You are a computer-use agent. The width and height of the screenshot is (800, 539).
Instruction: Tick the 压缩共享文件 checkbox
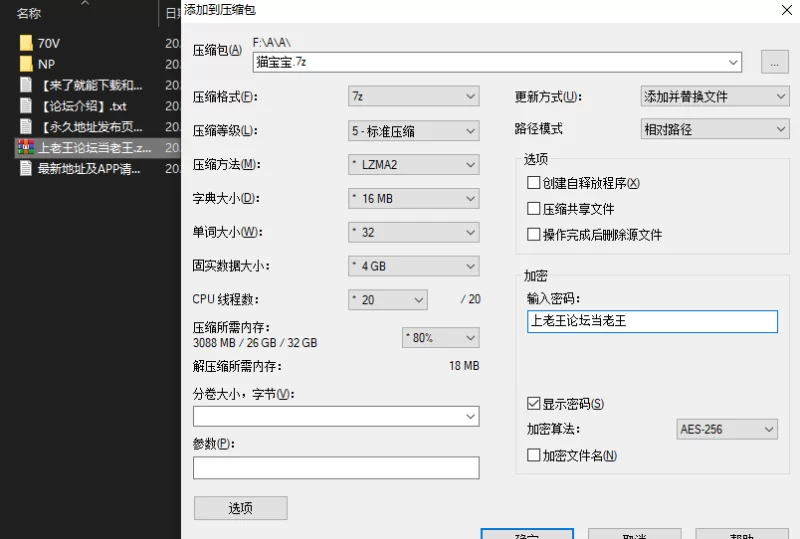pyautogui.click(x=533, y=208)
